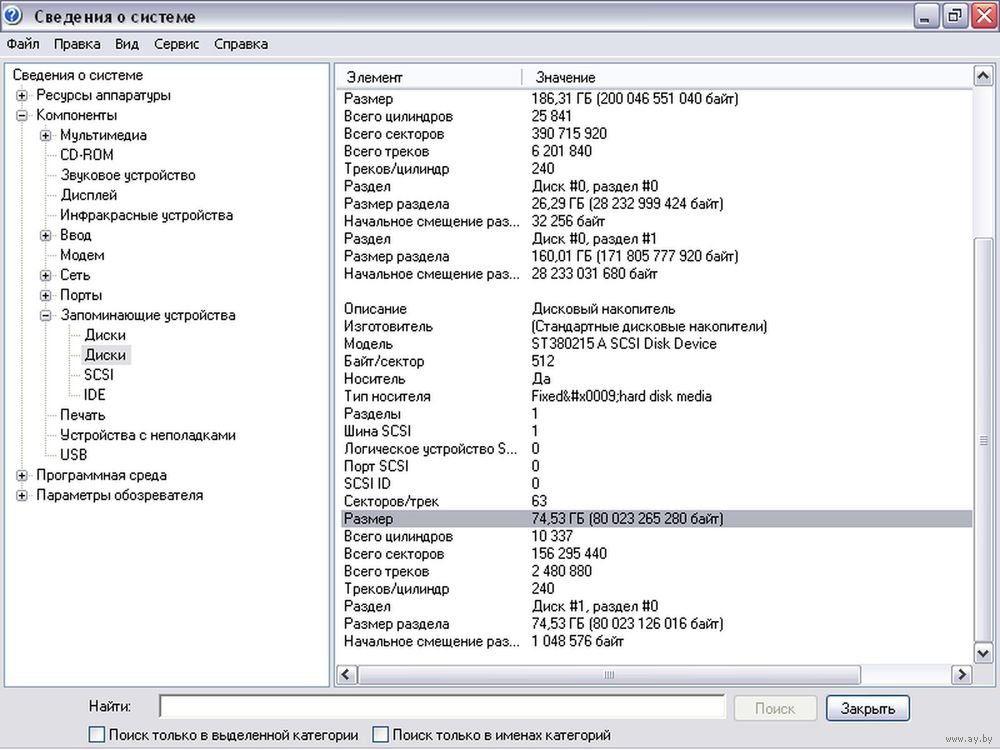Viewport: 1000px width, 750px height.
Task: Click the vertical scrollbar down arrow
Action: point(983,653)
